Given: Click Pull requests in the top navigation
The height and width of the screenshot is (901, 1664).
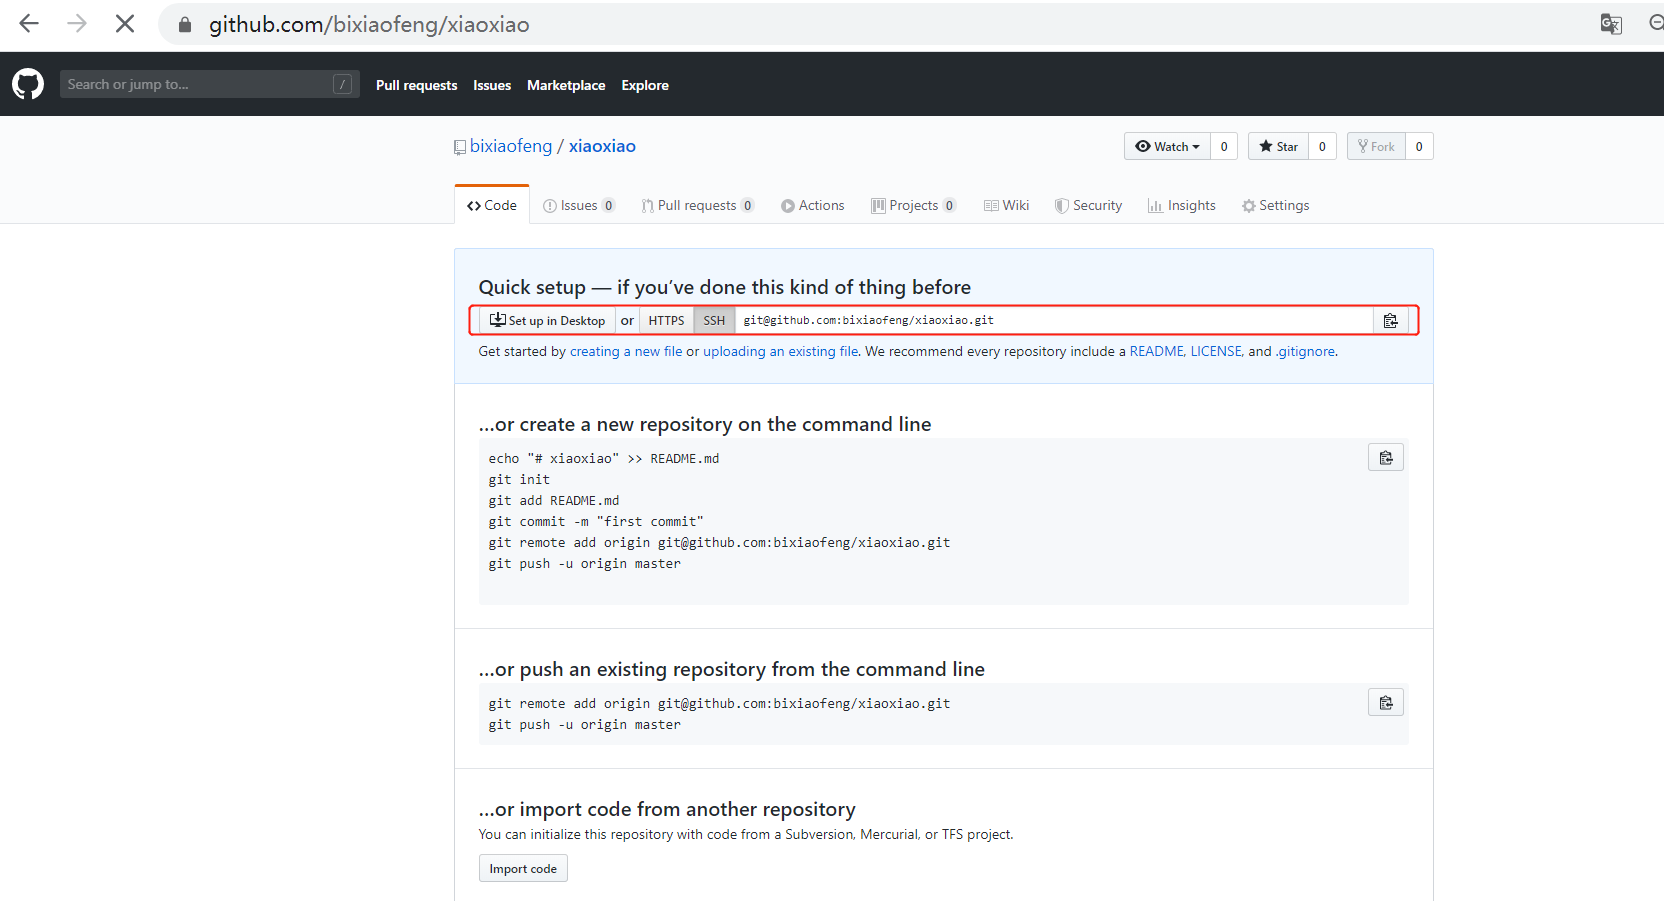Looking at the screenshot, I should (416, 85).
